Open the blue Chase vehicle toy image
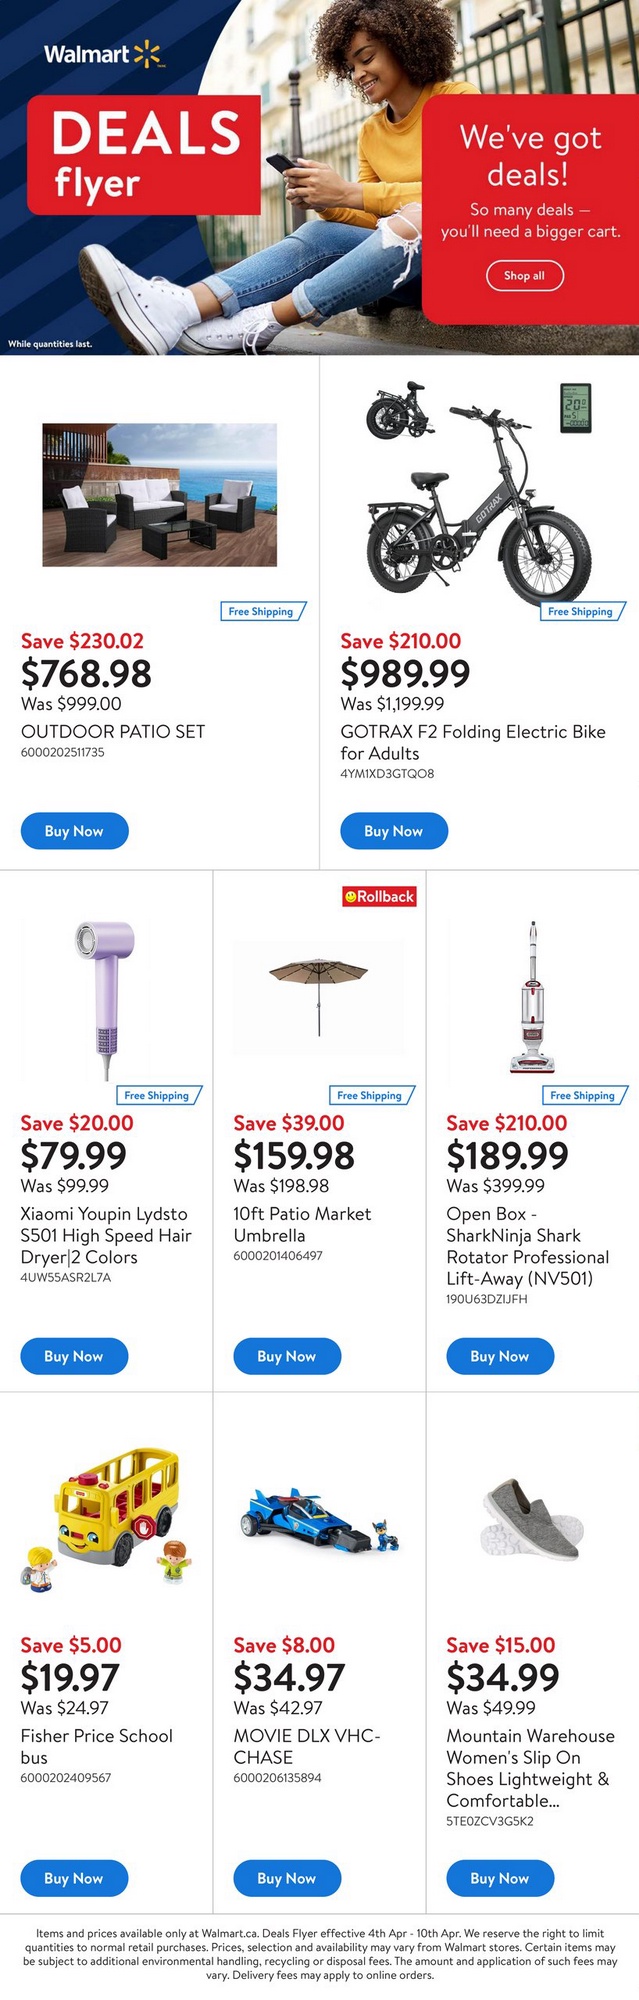 click(318, 1520)
